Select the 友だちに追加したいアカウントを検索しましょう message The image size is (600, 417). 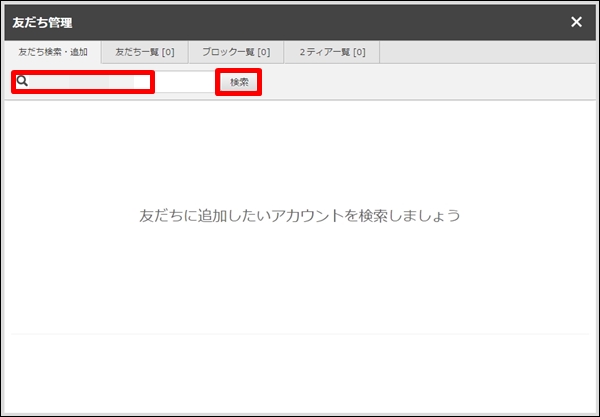300,216
